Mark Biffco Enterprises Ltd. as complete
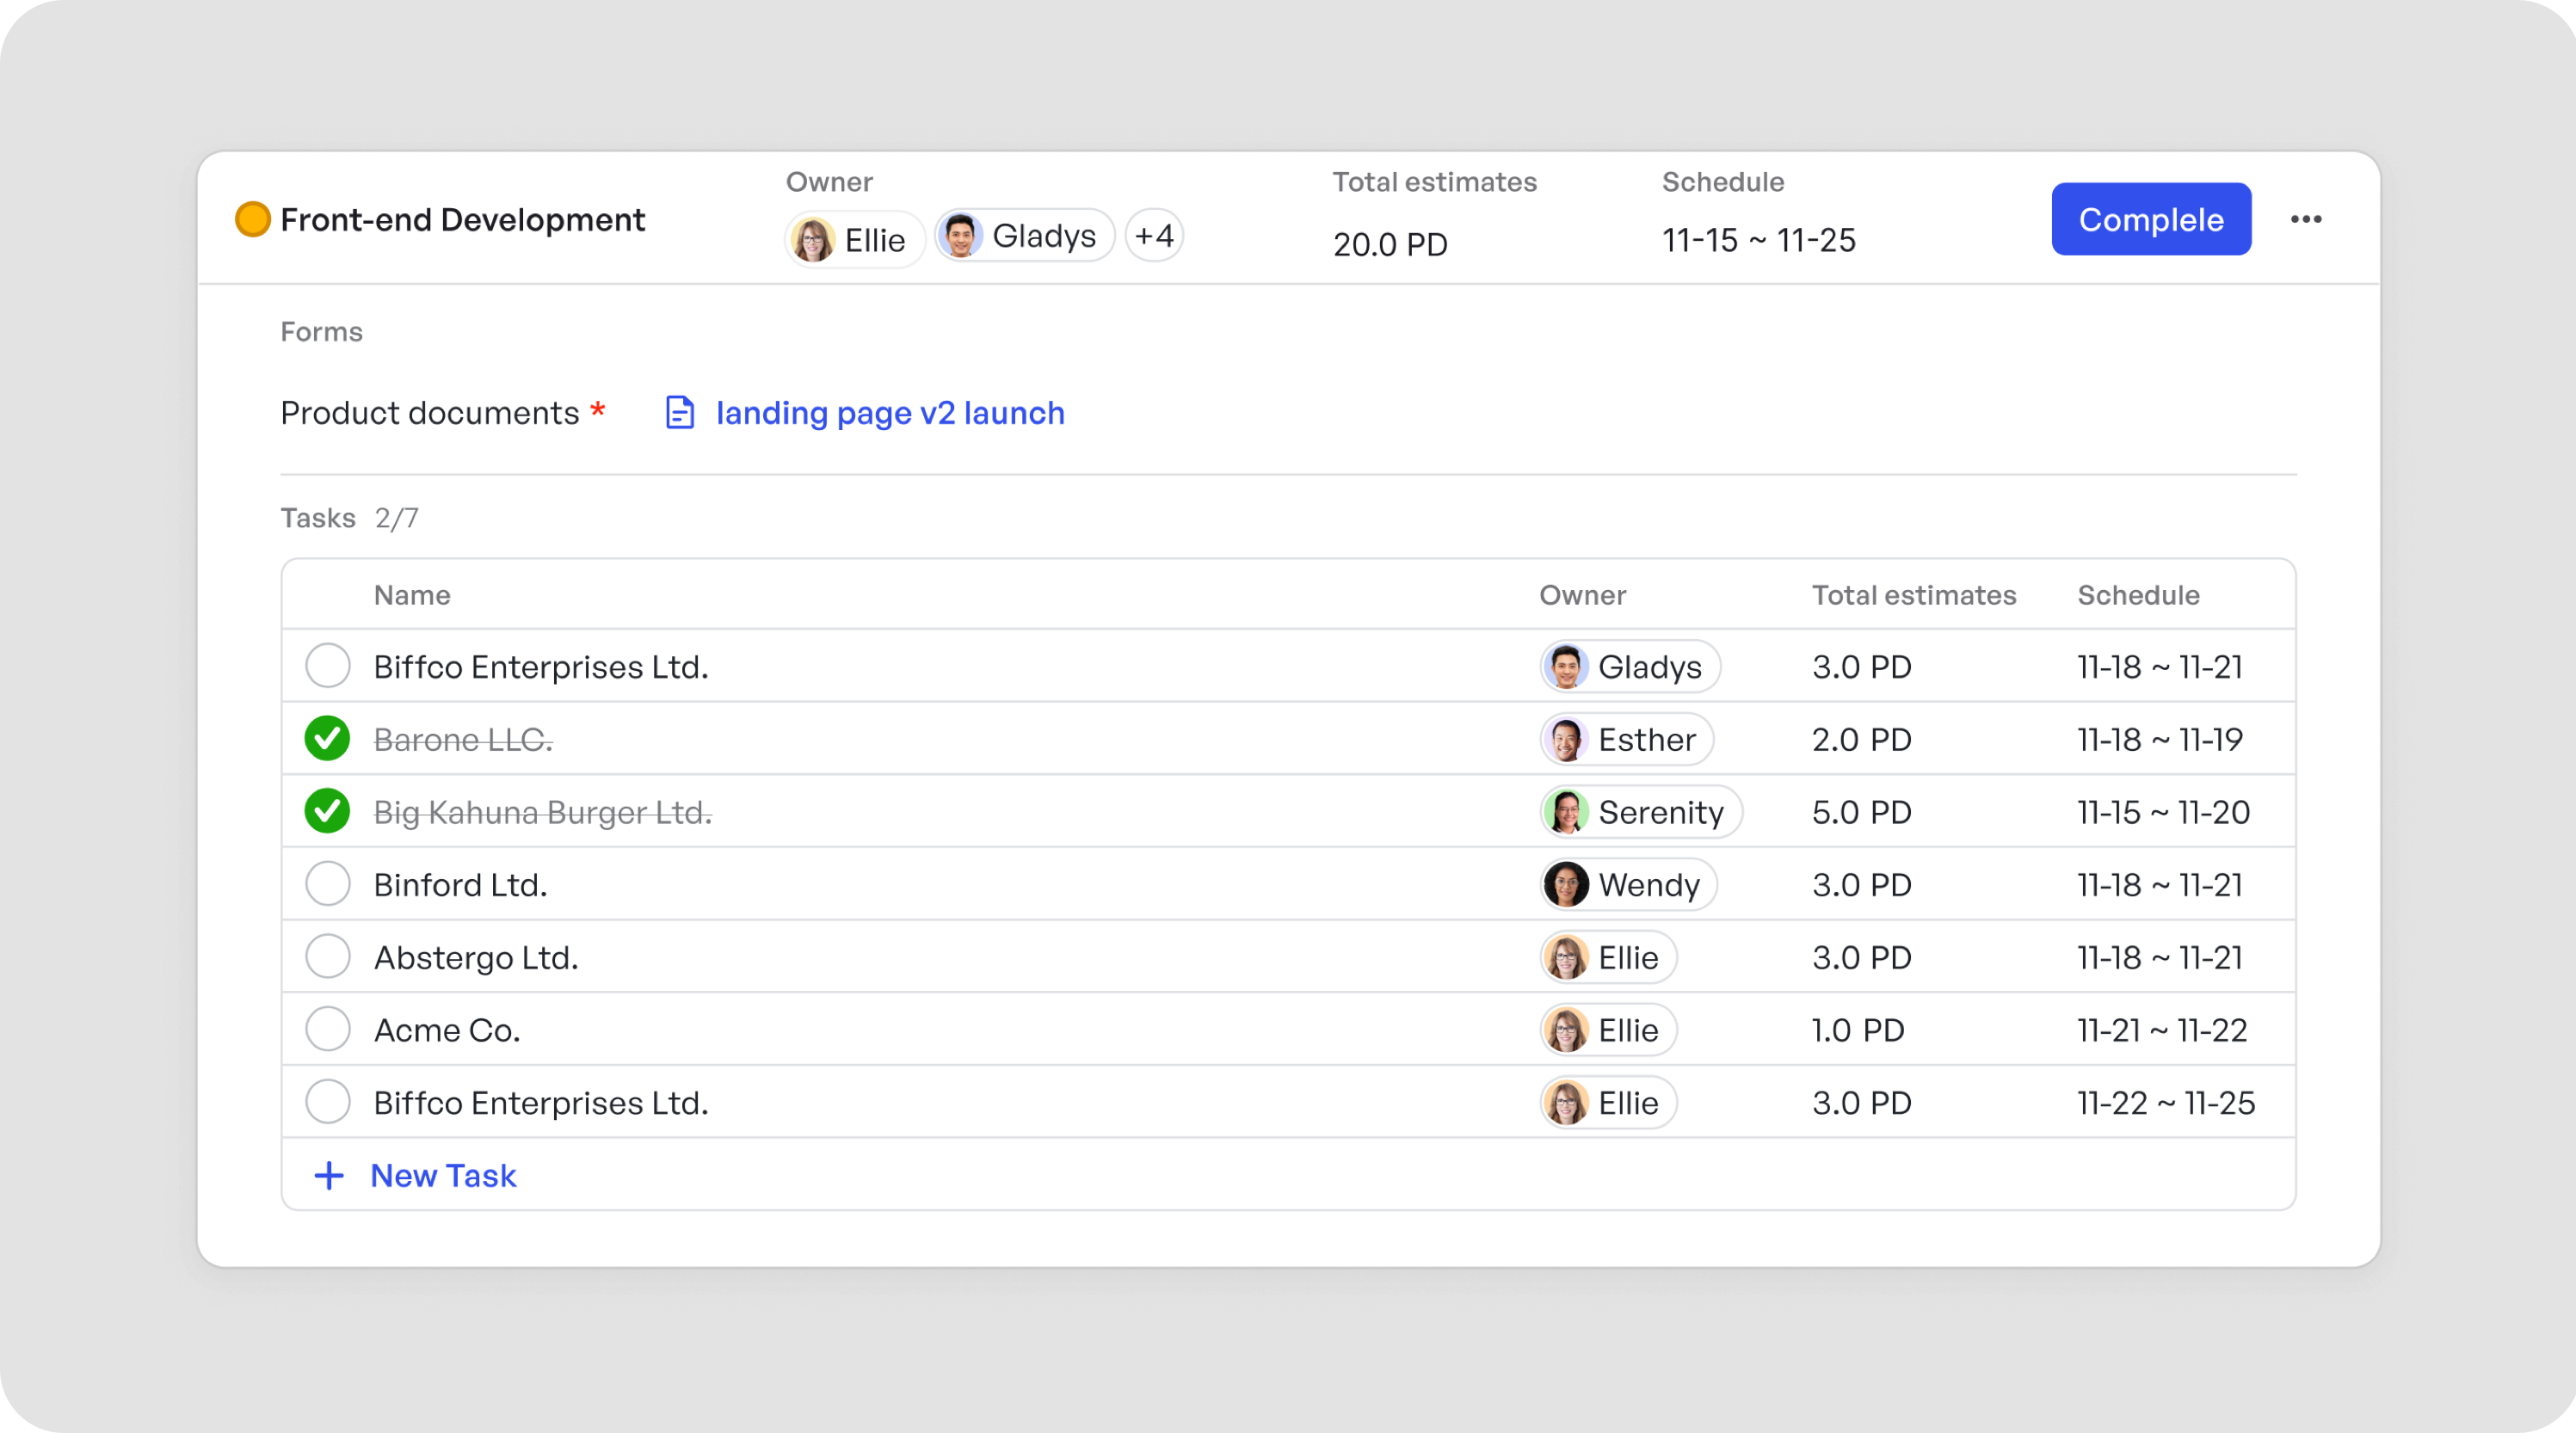Image resolution: width=2576 pixels, height=1433 pixels. 328,666
